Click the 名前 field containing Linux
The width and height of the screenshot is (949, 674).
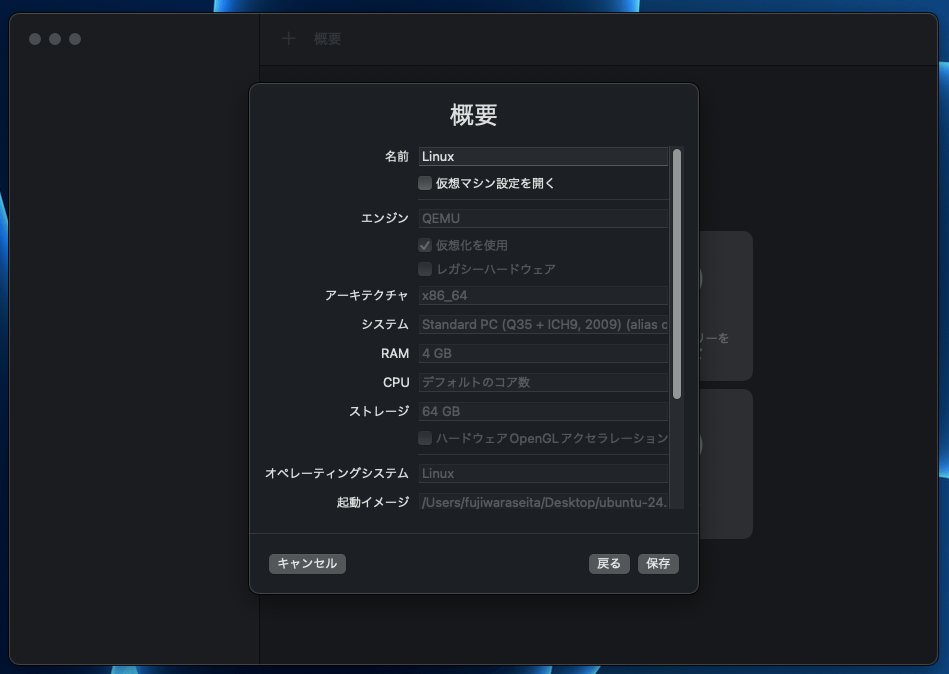coord(543,156)
